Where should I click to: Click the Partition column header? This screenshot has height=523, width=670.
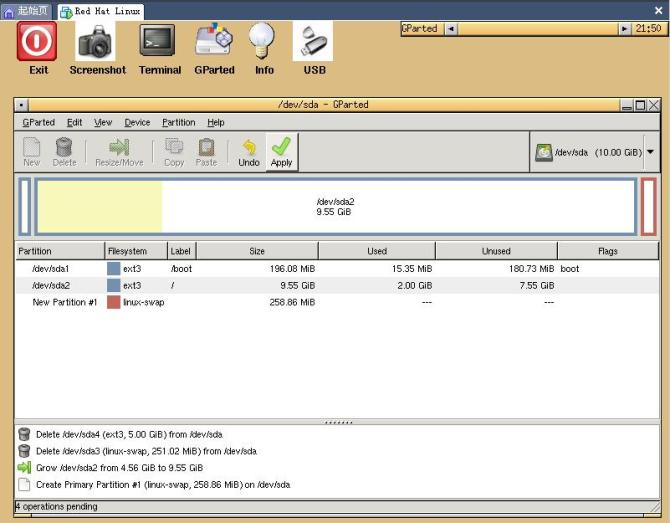[60, 251]
